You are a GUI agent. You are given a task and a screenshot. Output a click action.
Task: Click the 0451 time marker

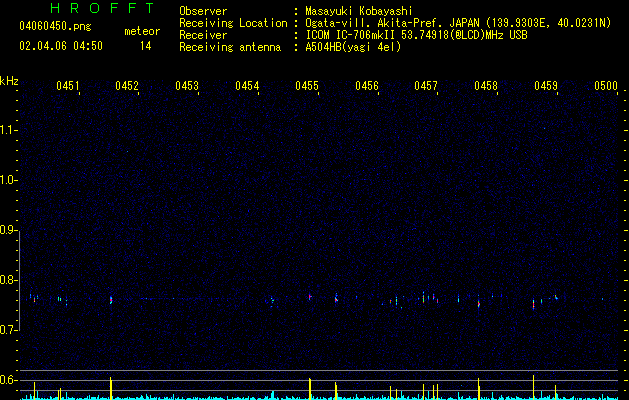[67, 86]
